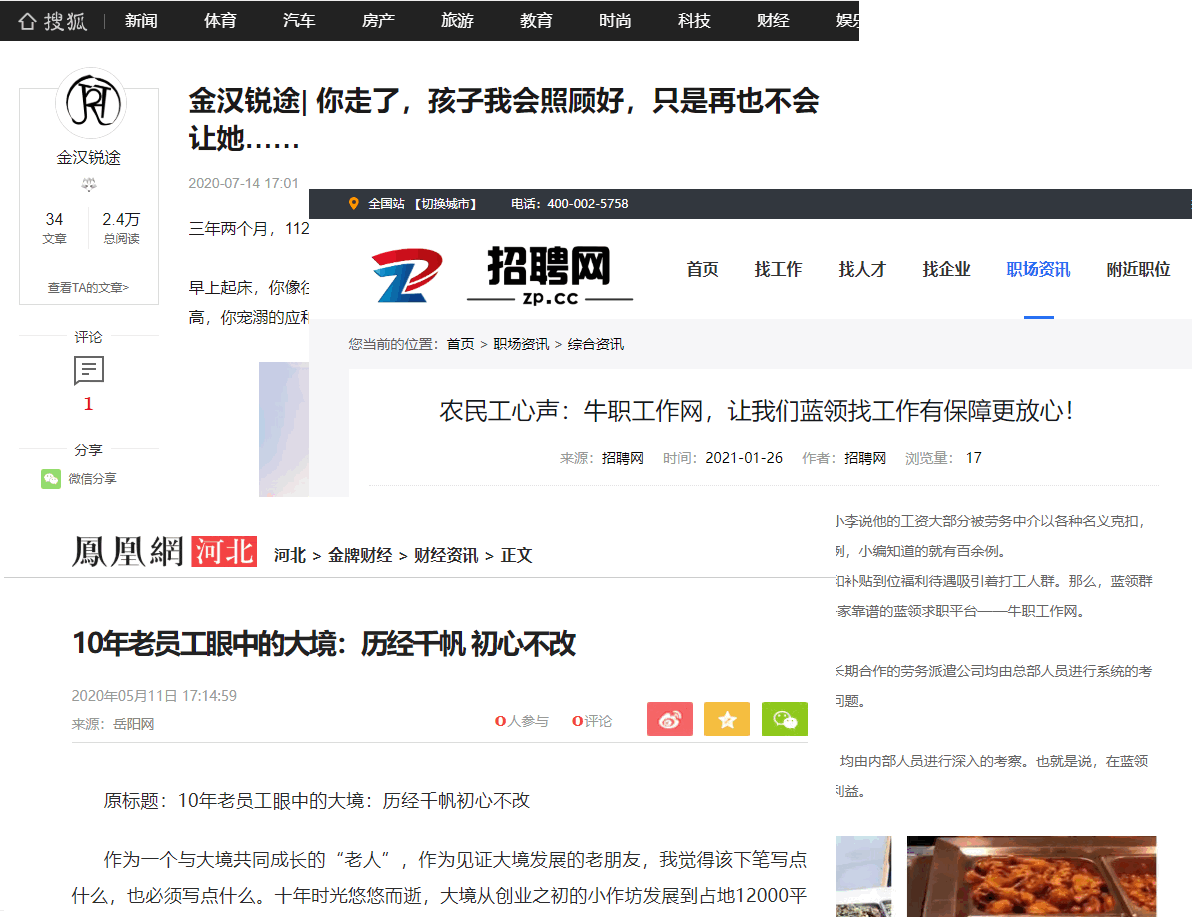Click the 2.4万 总阅读 stat
Viewport: 1200px width, 917px height.
point(121,228)
